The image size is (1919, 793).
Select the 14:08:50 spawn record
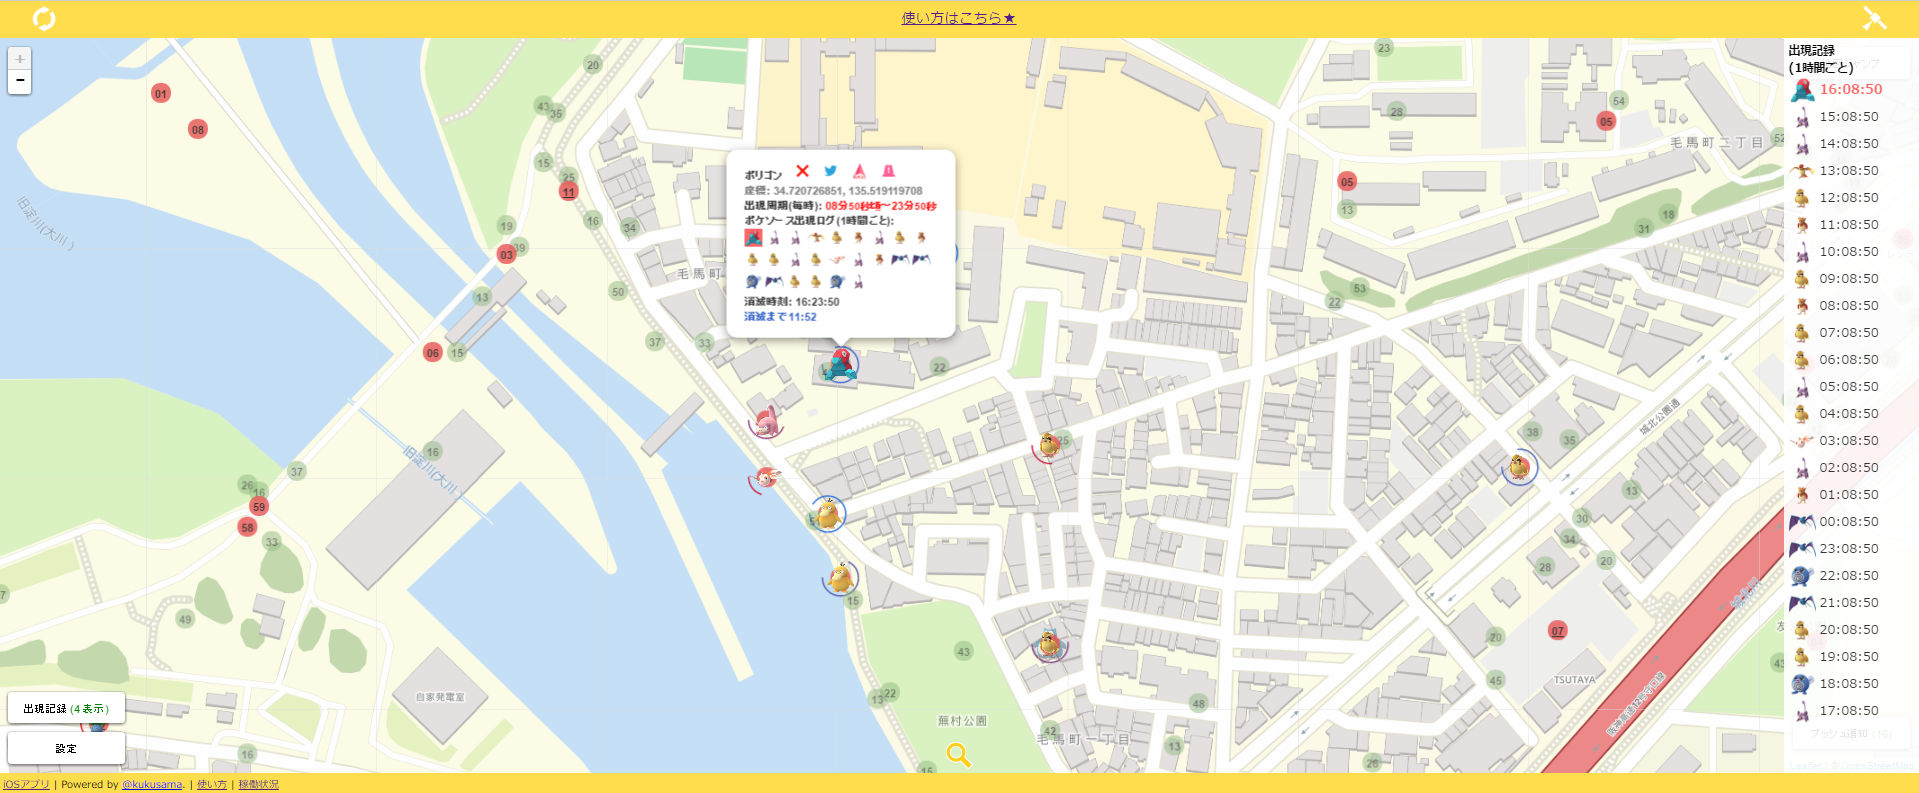[x=1837, y=143]
